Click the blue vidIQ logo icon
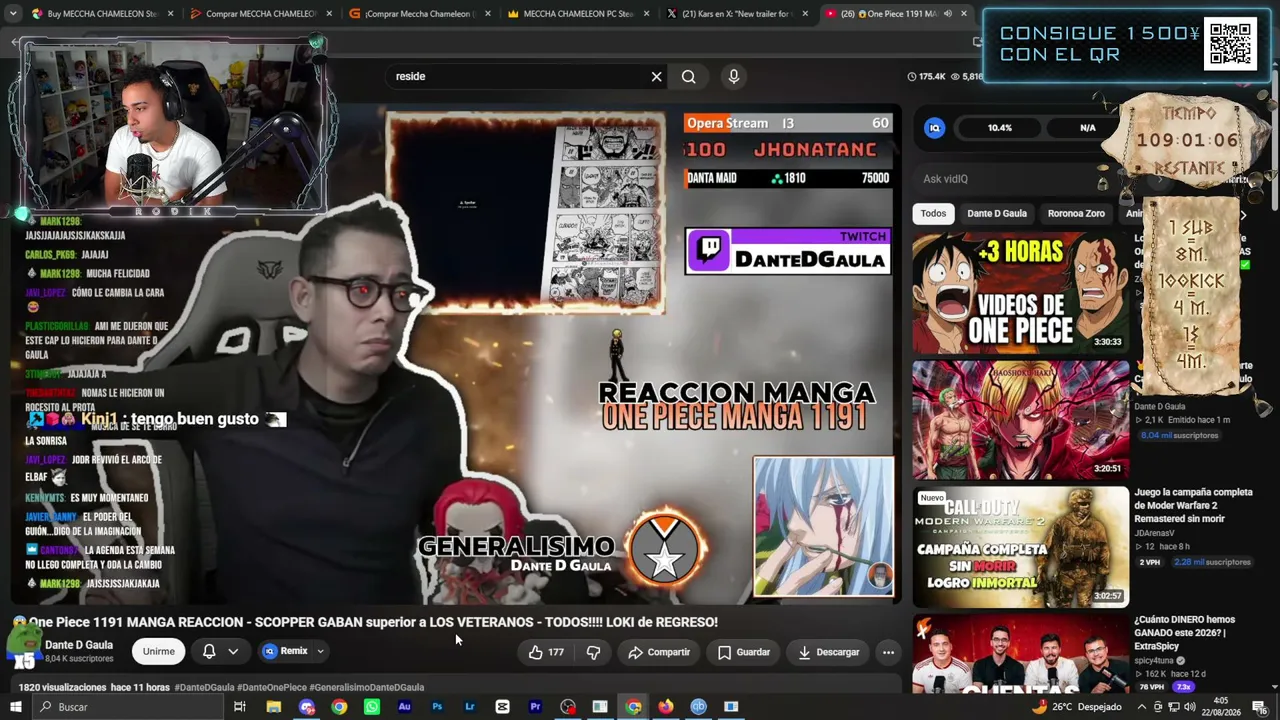The width and height of the screenshot is (1280, 720). point(934,128)
